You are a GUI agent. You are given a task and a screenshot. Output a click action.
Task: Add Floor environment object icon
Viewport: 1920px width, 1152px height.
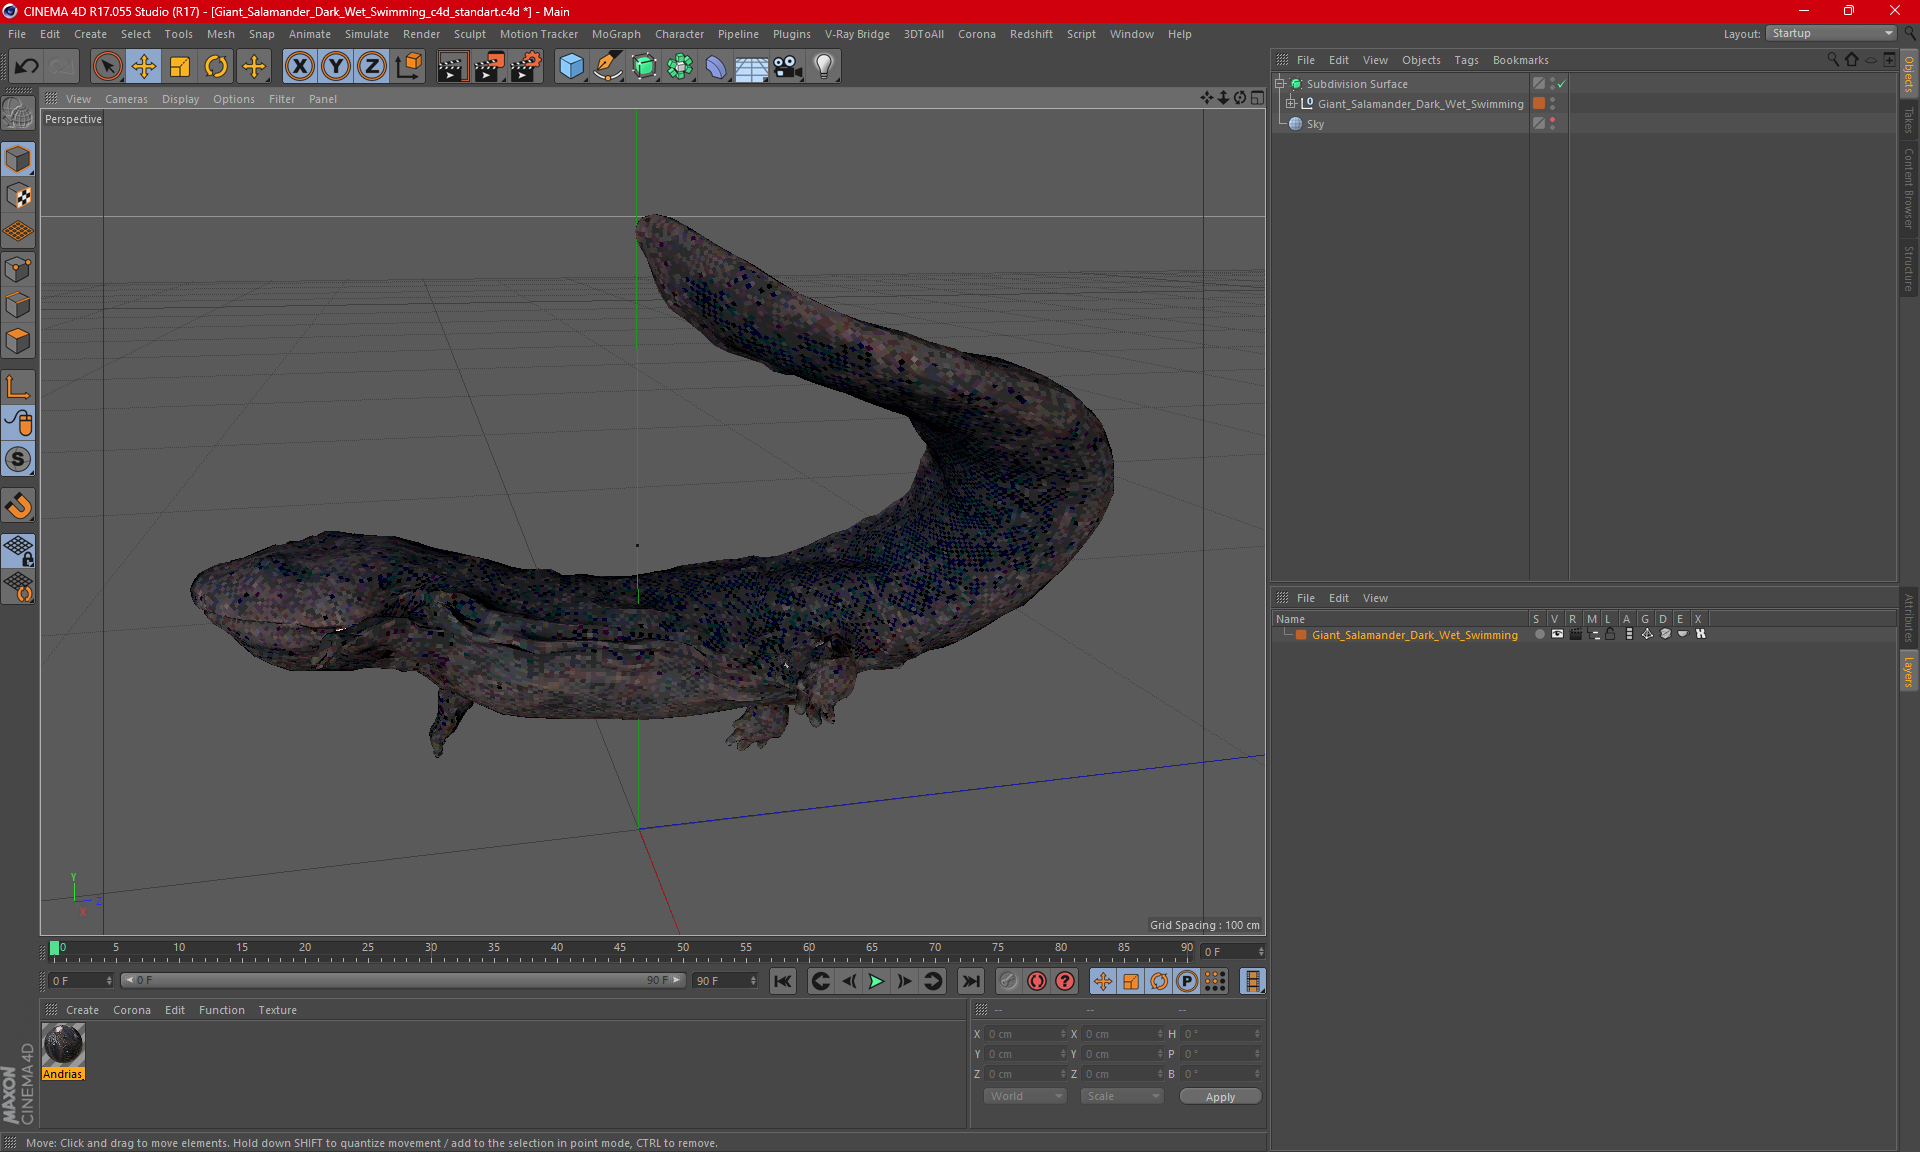pyautogui.click(x=751, y=67)
